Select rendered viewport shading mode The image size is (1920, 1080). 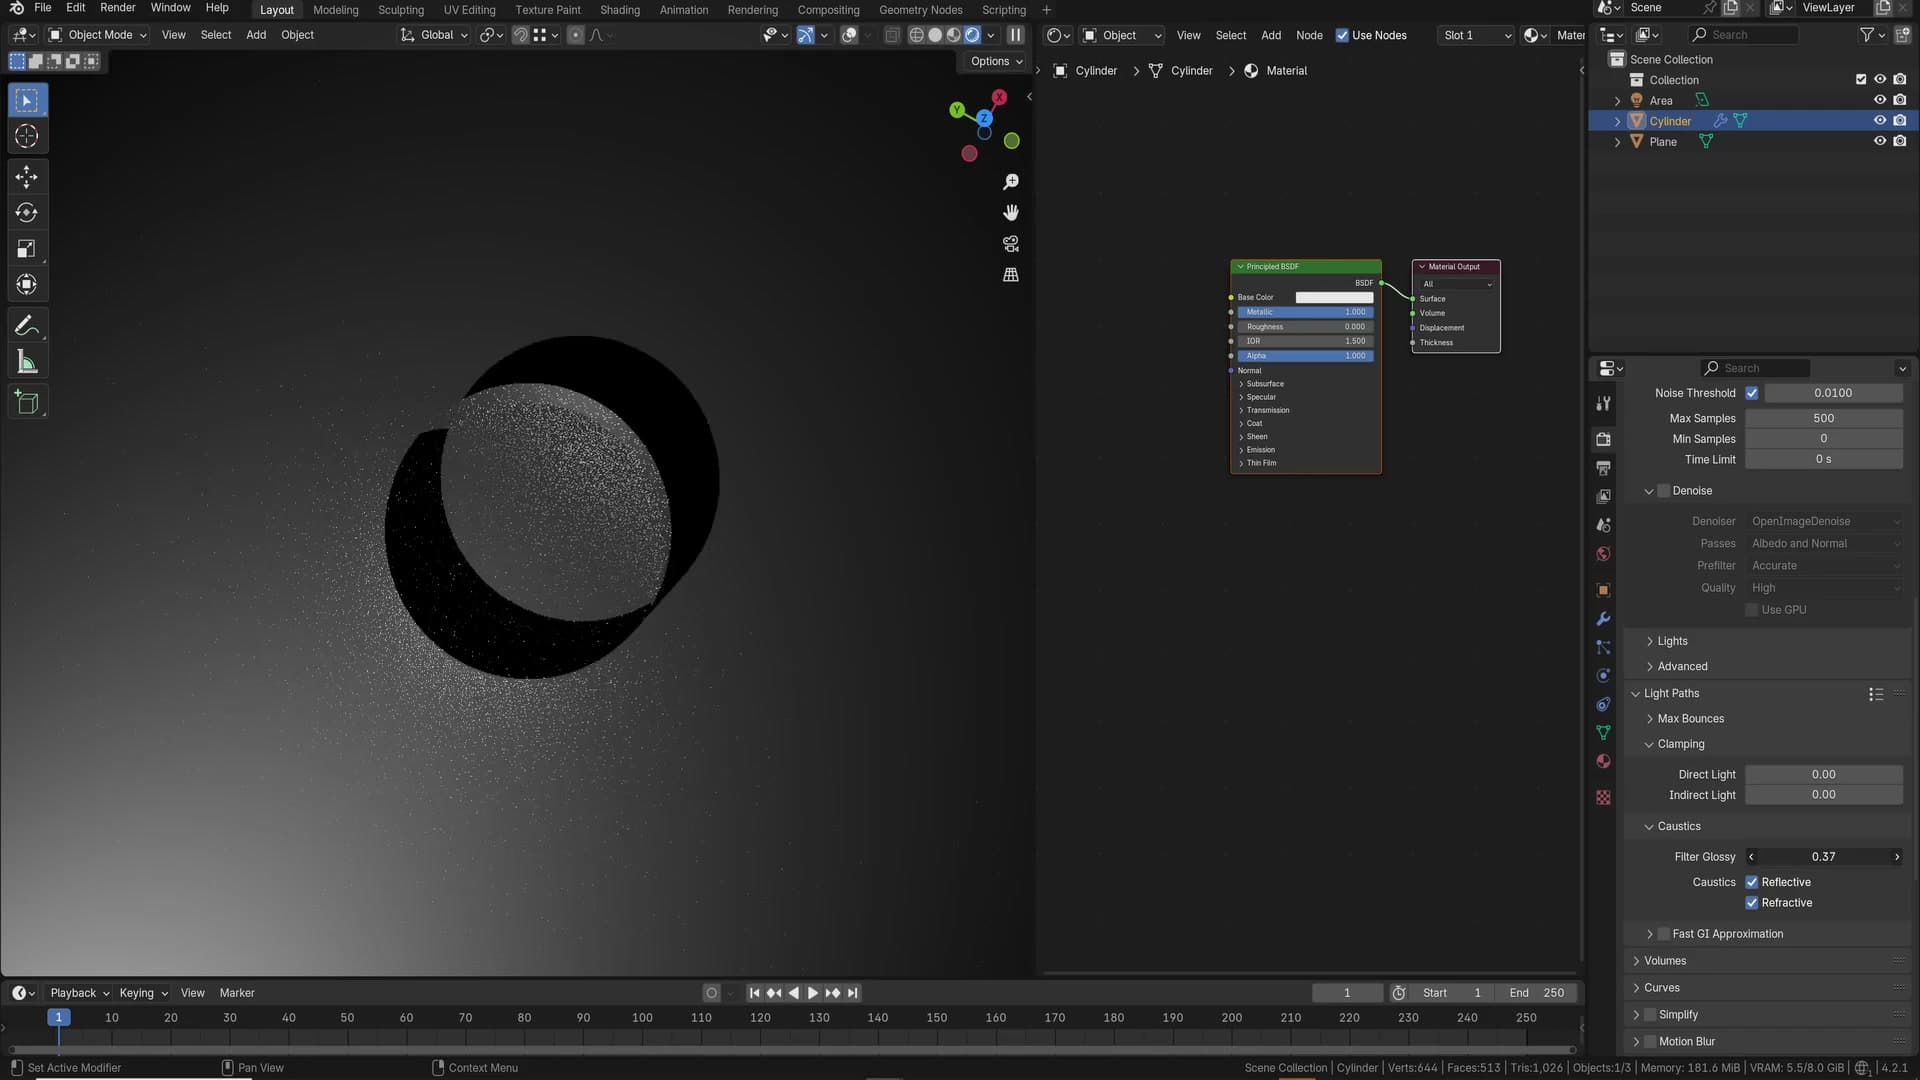tap(972, 35)
